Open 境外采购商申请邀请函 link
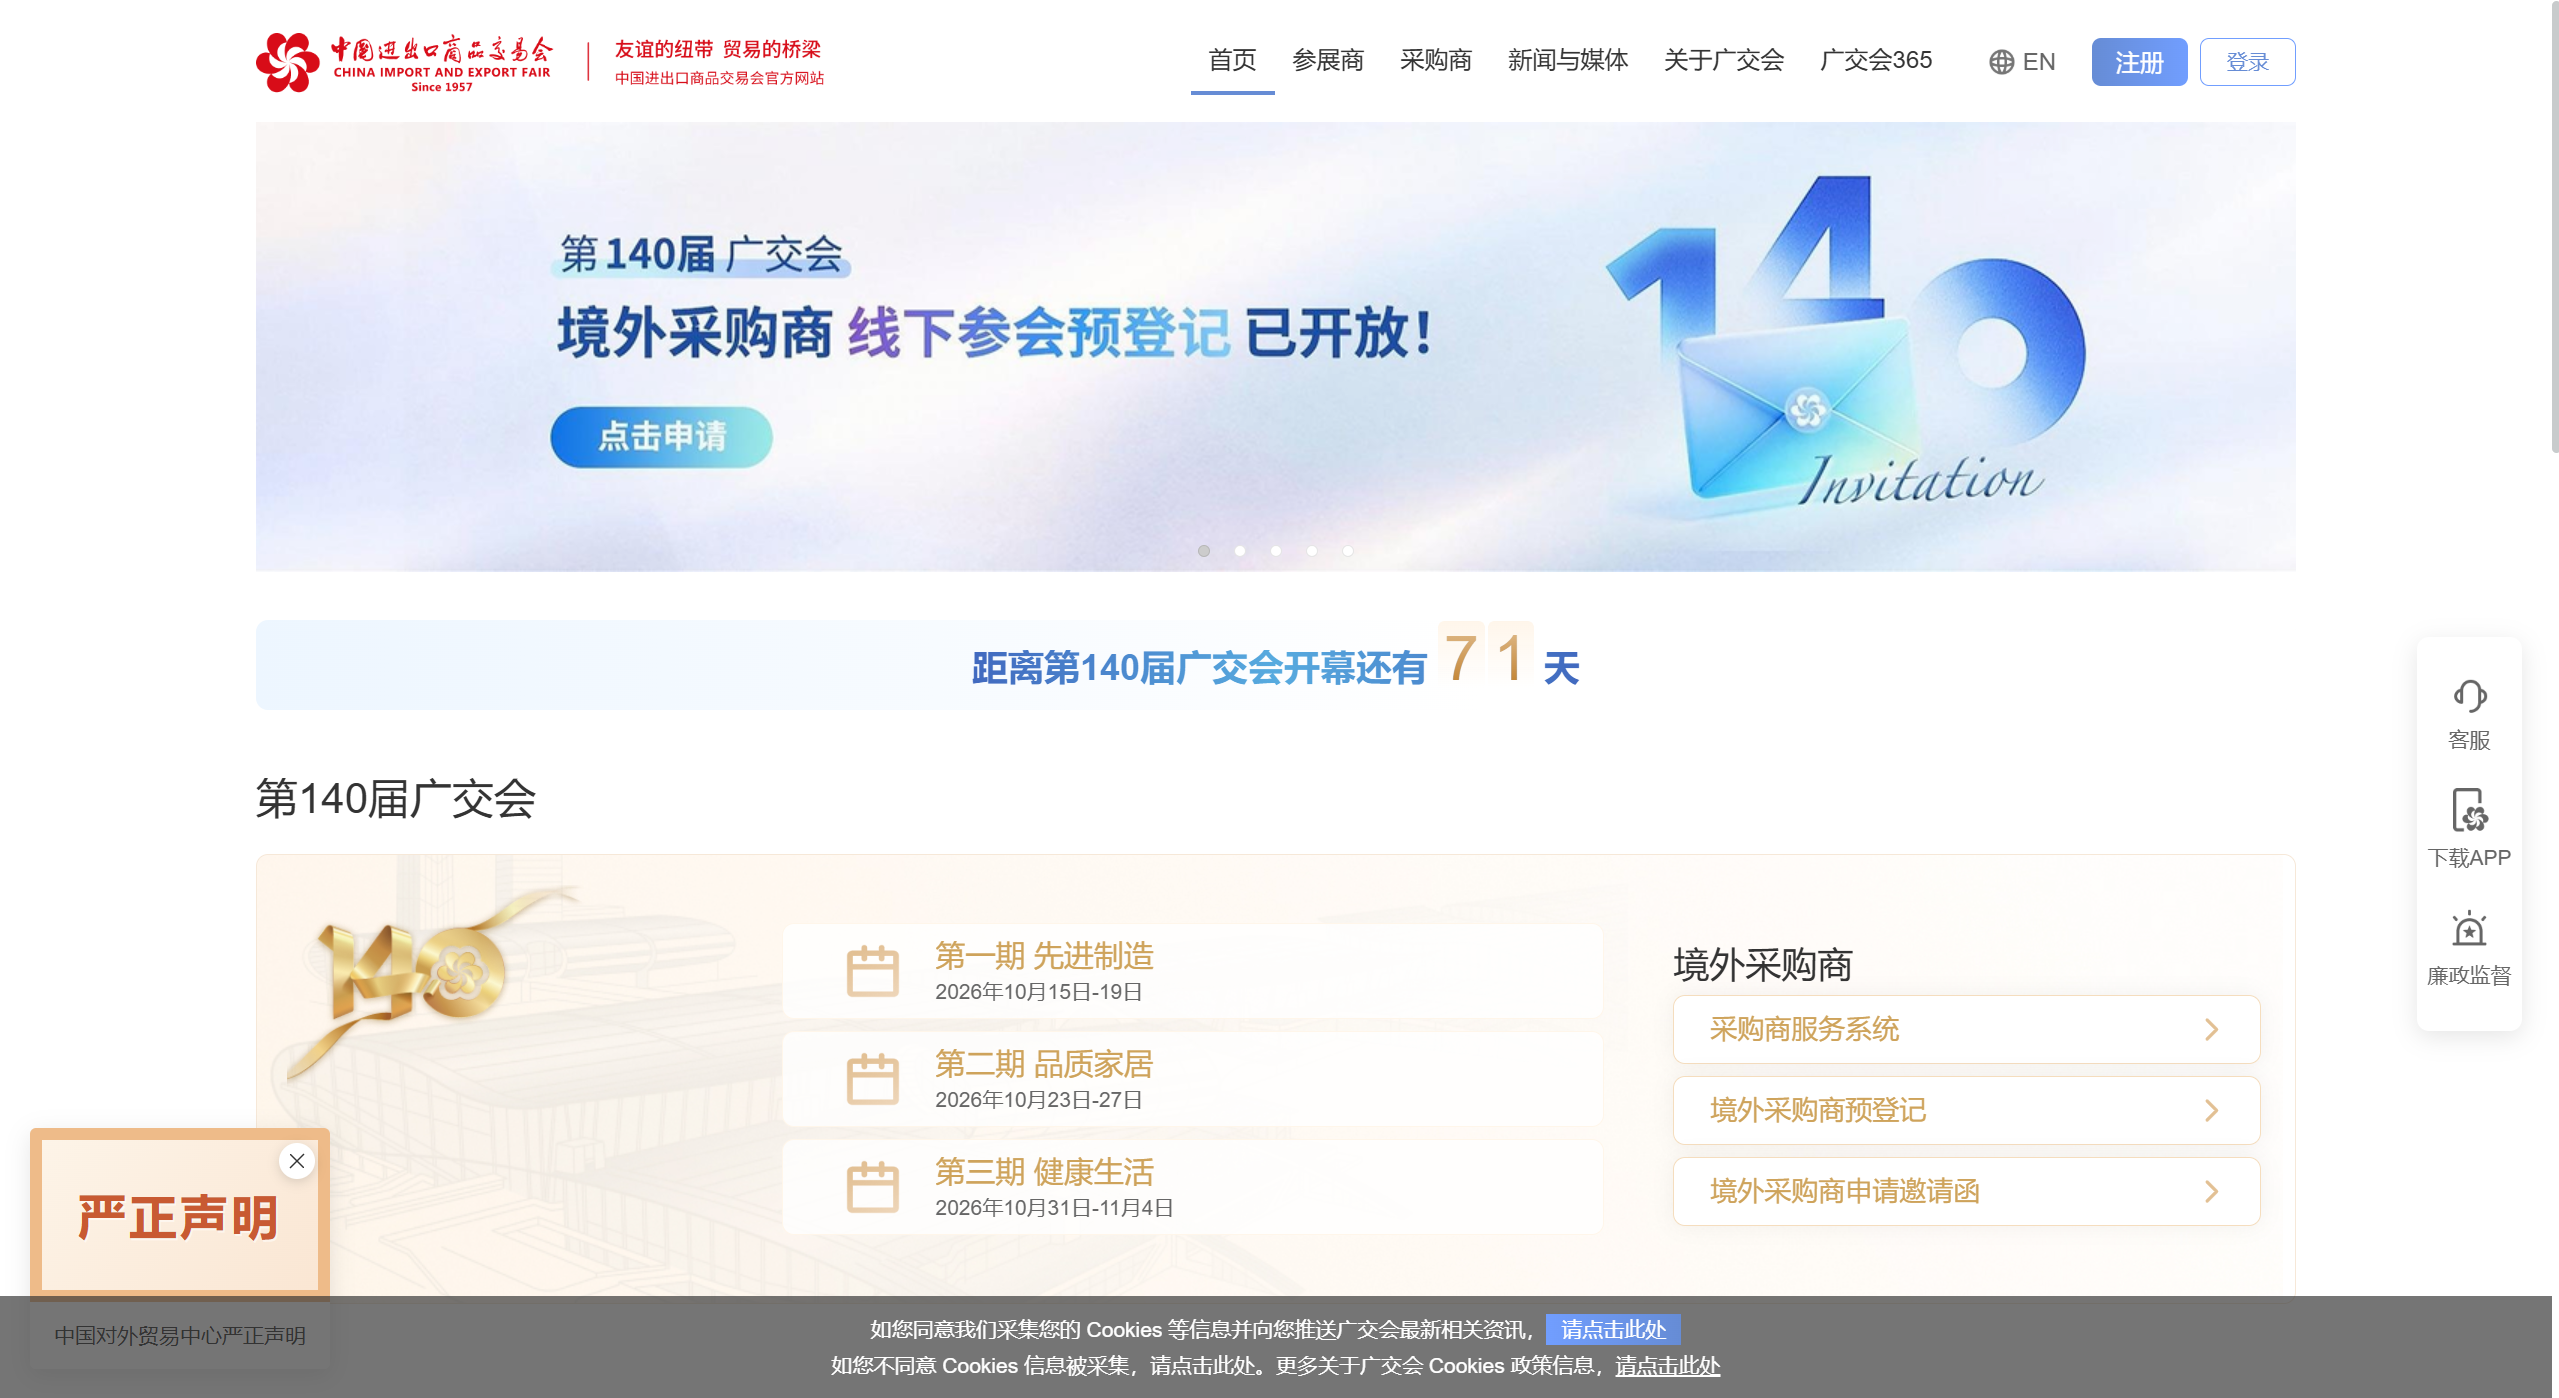Viewport: 2559px width, 1398px height. point(1966,1191)
